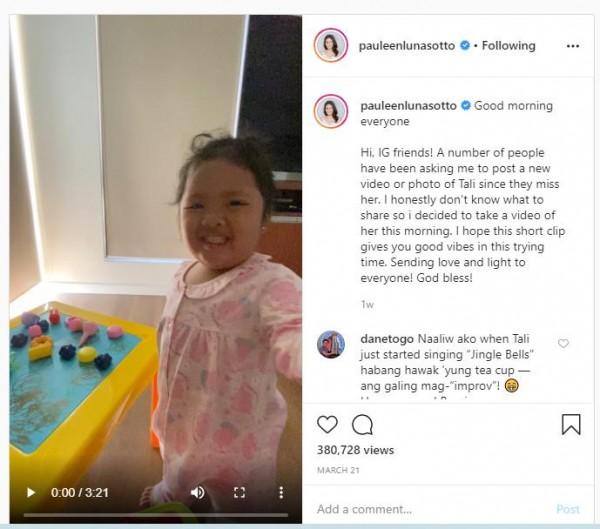Open the danetogo username link
The width and height of the screenshot is (600, 529).
[387, 339]
